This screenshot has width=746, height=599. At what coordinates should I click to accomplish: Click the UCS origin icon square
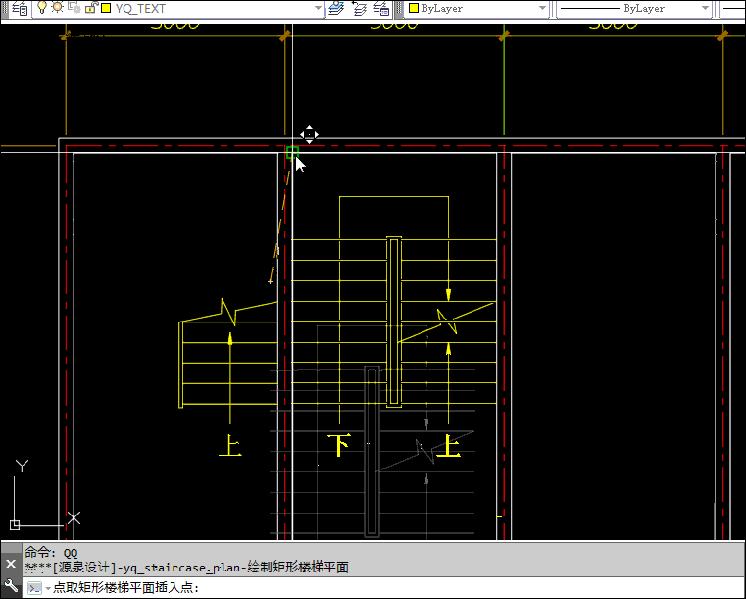click(x=15, y=525)
